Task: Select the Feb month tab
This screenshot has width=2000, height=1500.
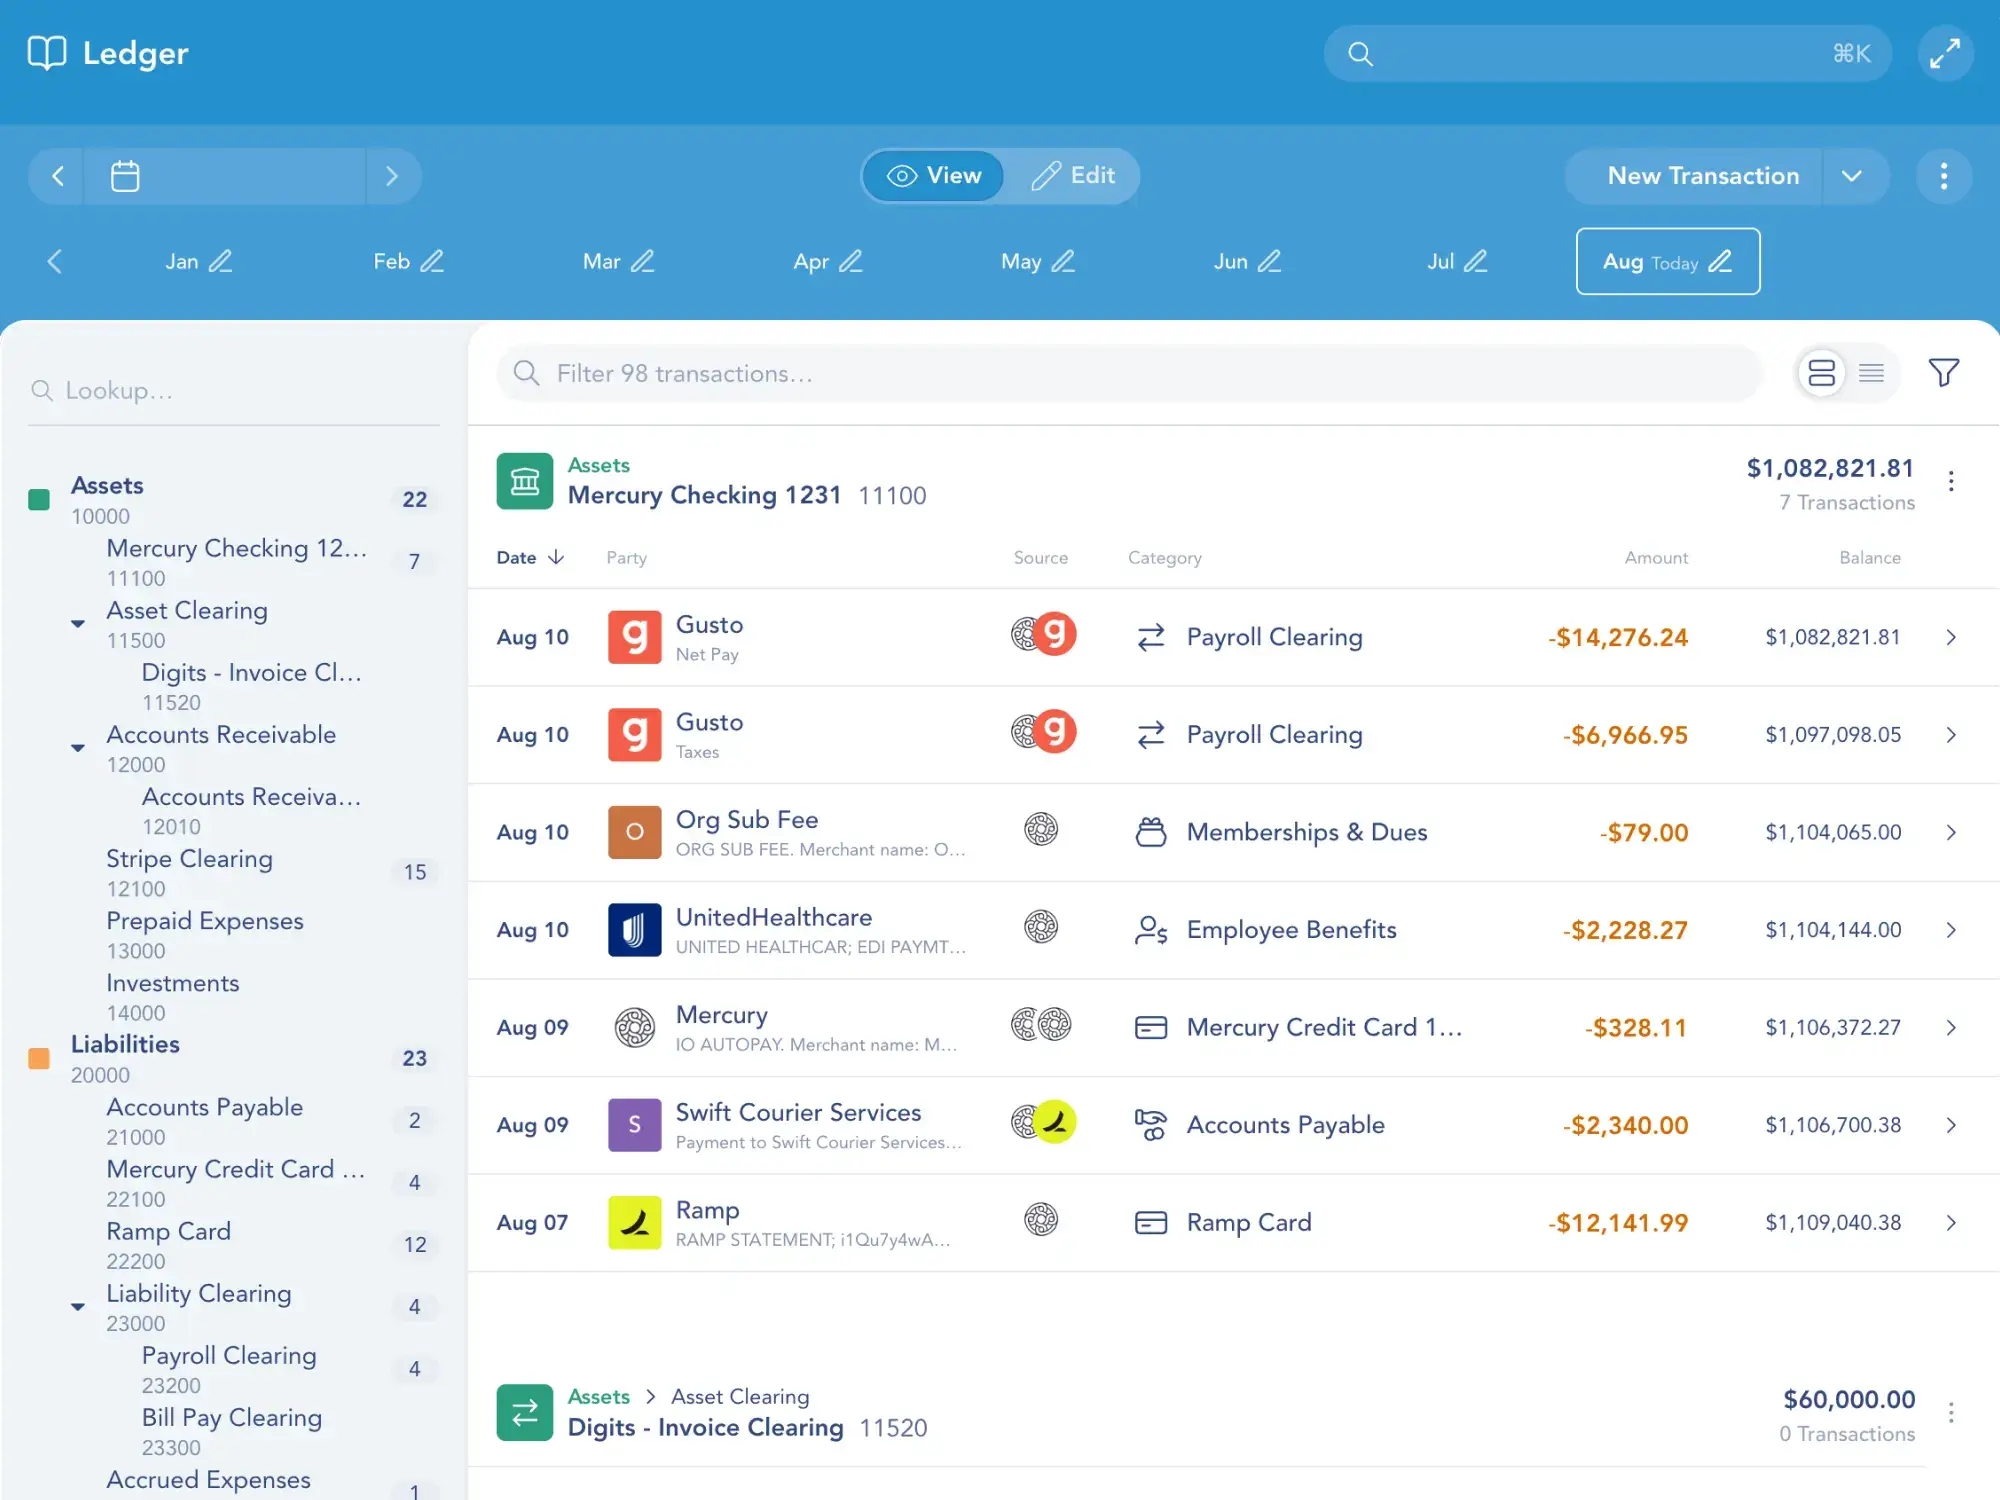Action: click(x=408, y=261)
